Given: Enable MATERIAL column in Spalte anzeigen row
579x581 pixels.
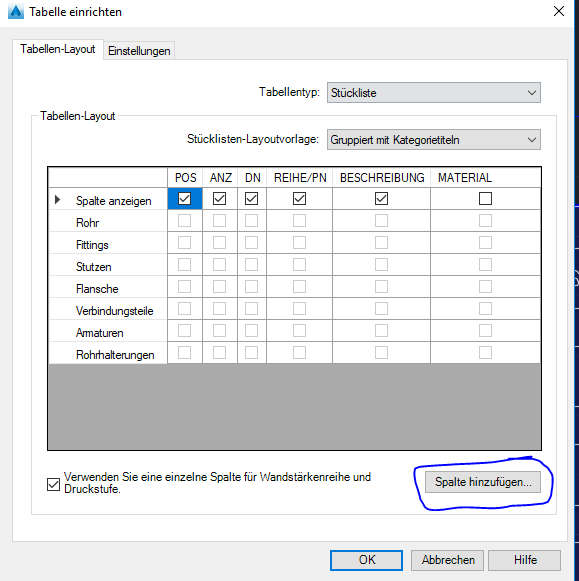Looking at the screenshot, I should (x=485, y=199).
